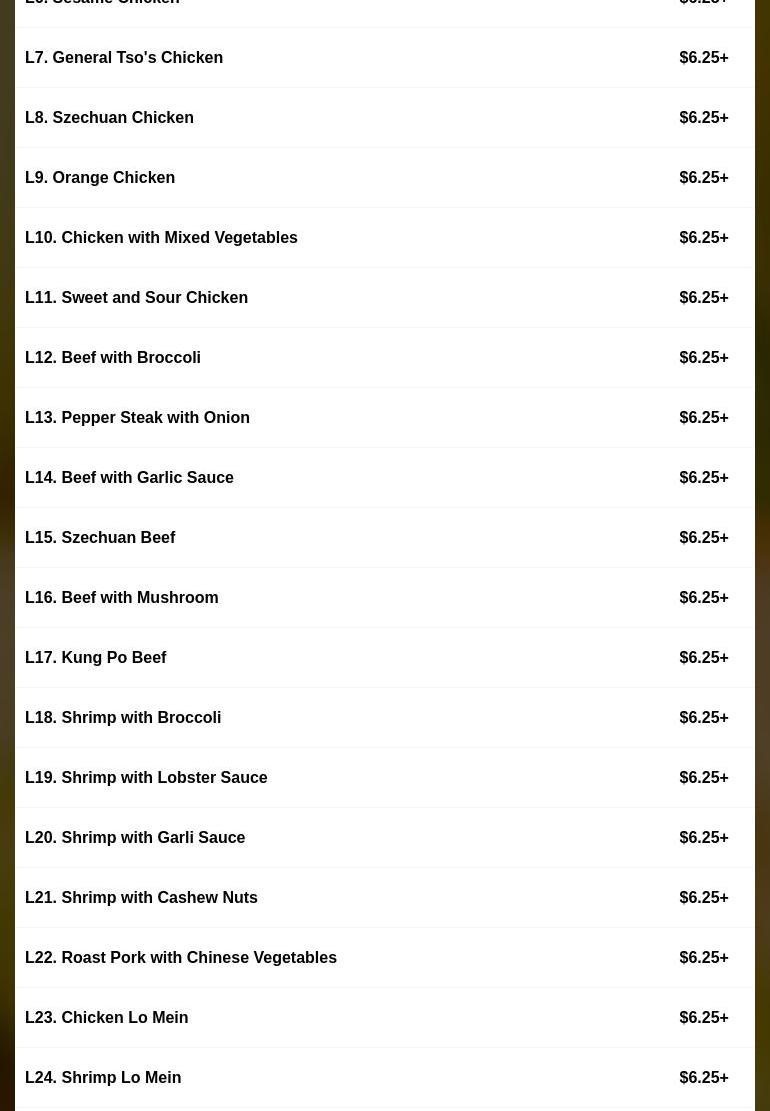Select L19. Shrimp with Lobster Sauce
Viewport: 770px width, 1111px height.
coord(146,778)
